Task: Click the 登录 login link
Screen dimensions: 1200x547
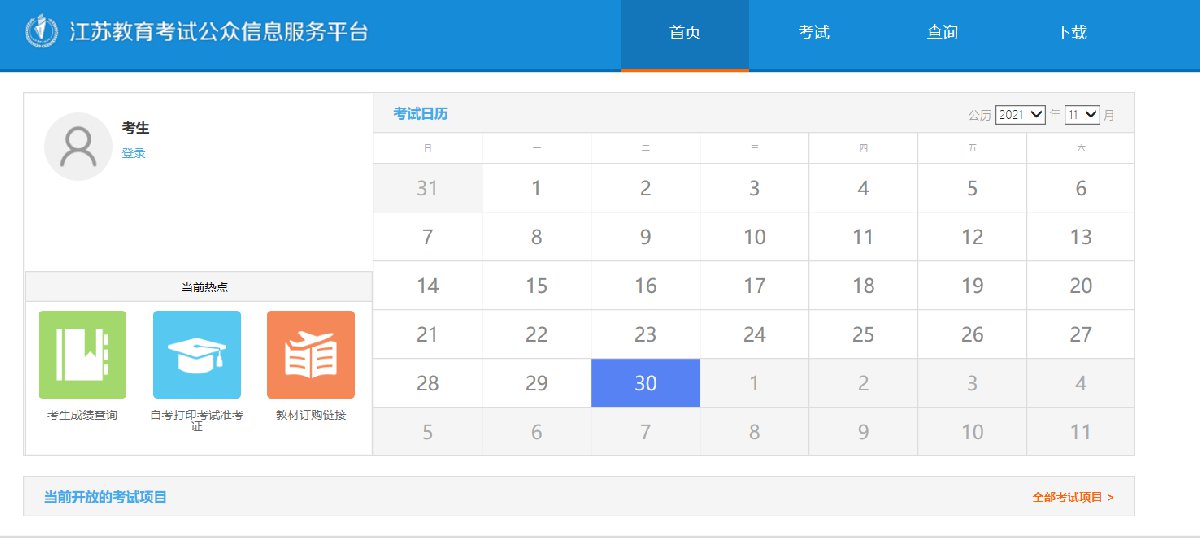Action: coord(133,153)
